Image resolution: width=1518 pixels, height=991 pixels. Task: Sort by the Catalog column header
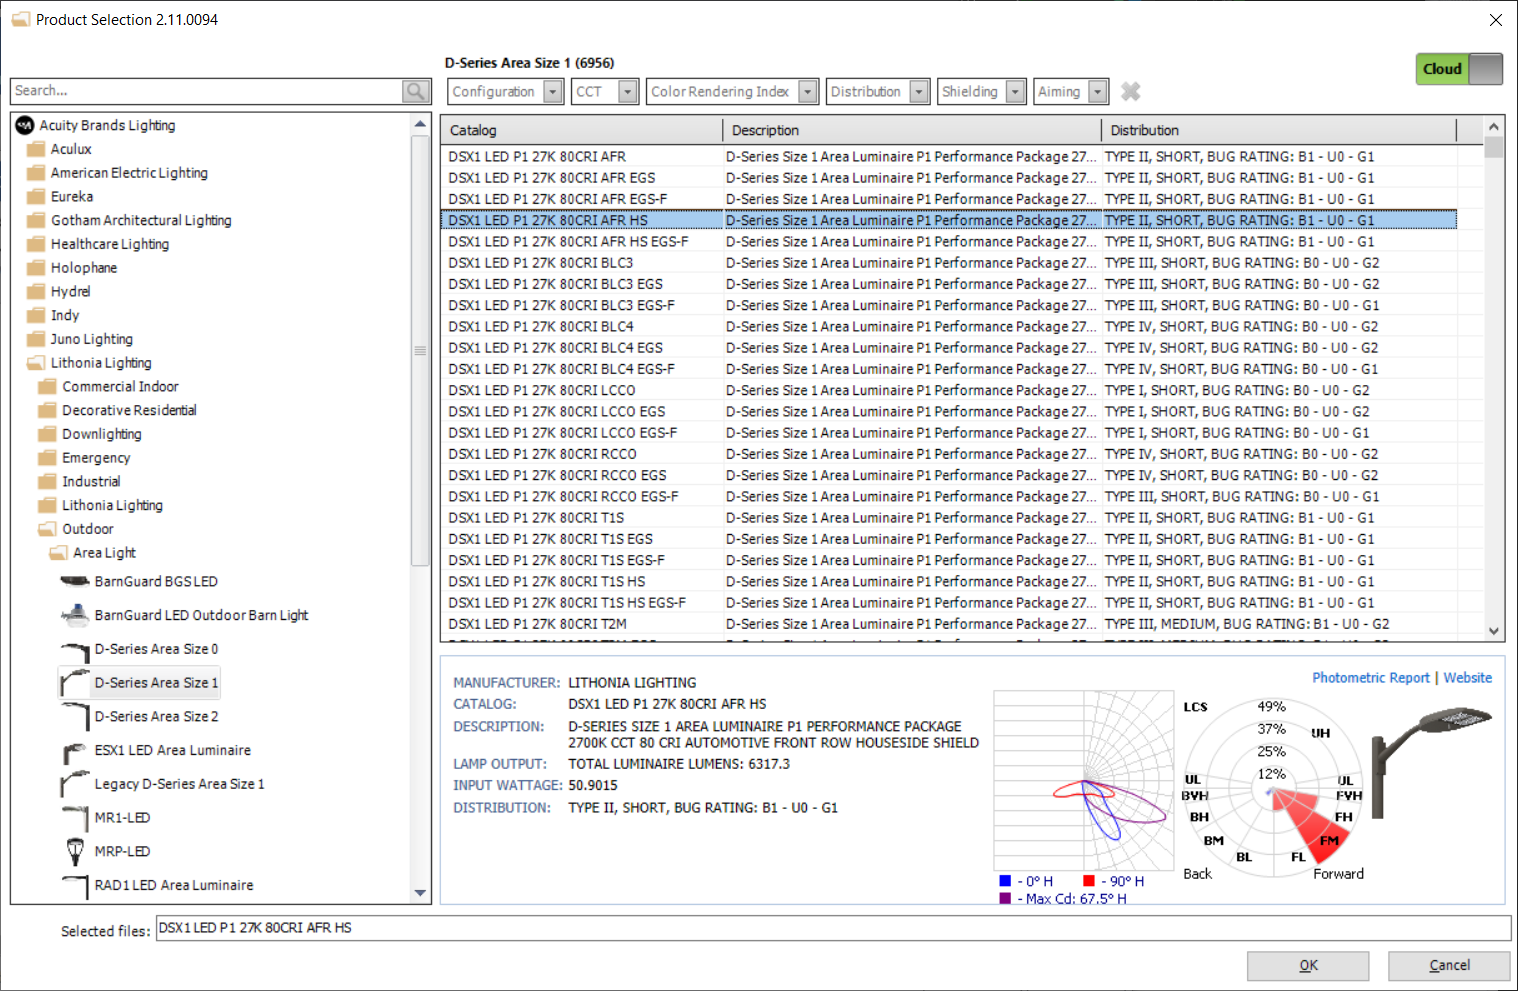(581, 130)
